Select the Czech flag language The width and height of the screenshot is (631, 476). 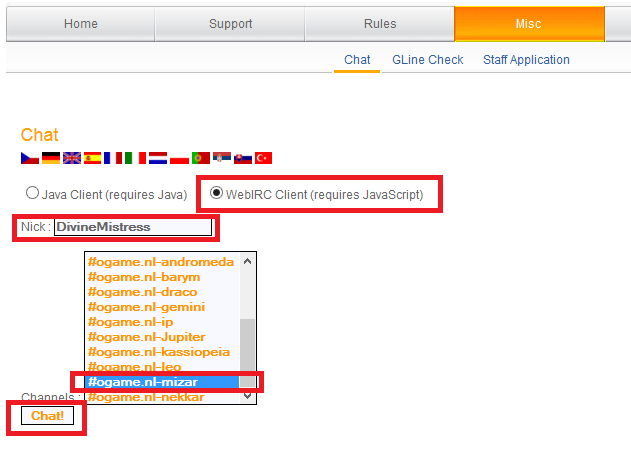click(30, 158)
